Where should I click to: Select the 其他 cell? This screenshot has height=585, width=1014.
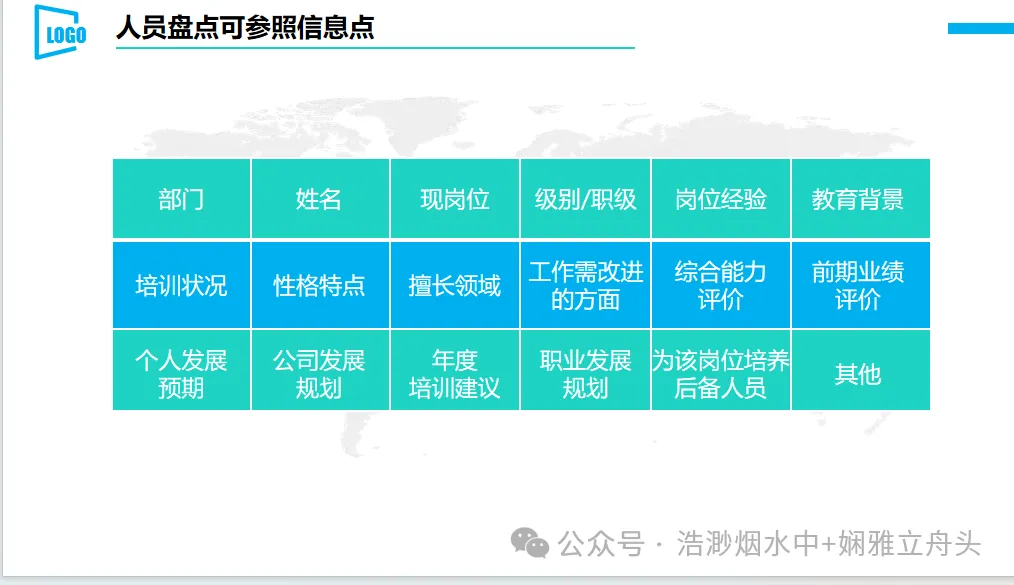pos(861,370)
